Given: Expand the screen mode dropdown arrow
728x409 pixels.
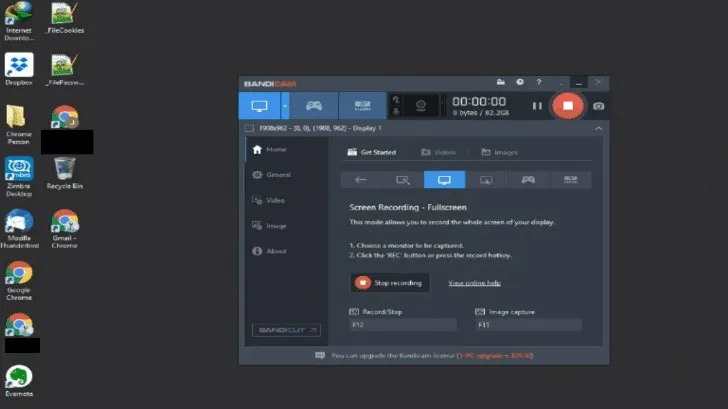Looking at the screenshot, I should (x=285, y=105).
